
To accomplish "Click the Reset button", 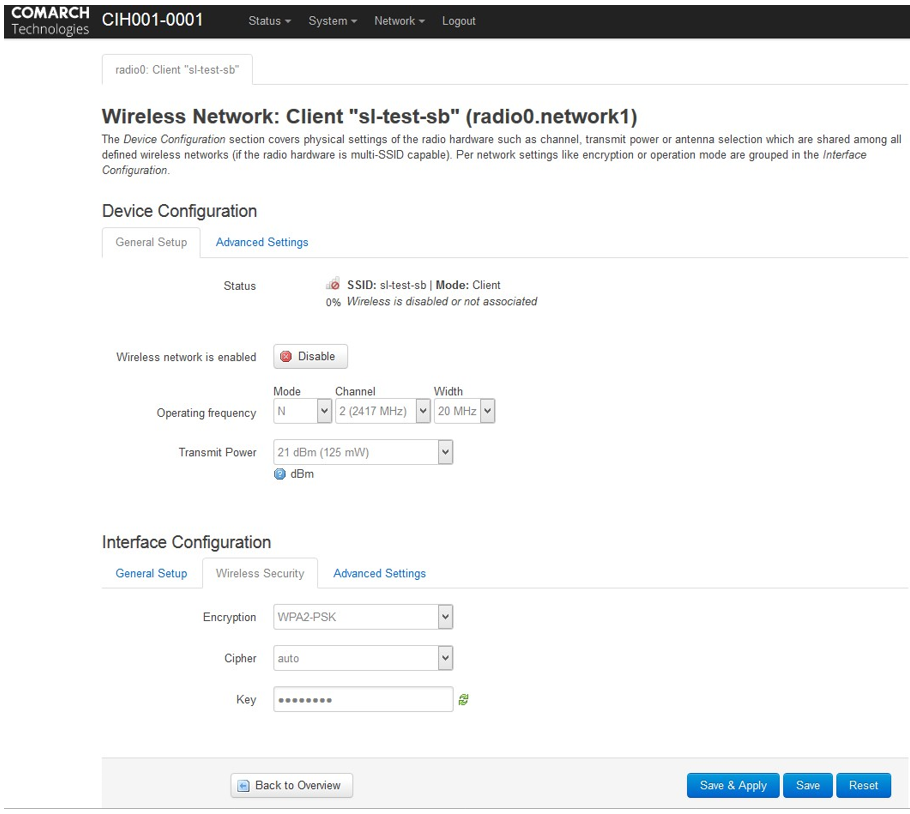I will click(x=864, y=785).
